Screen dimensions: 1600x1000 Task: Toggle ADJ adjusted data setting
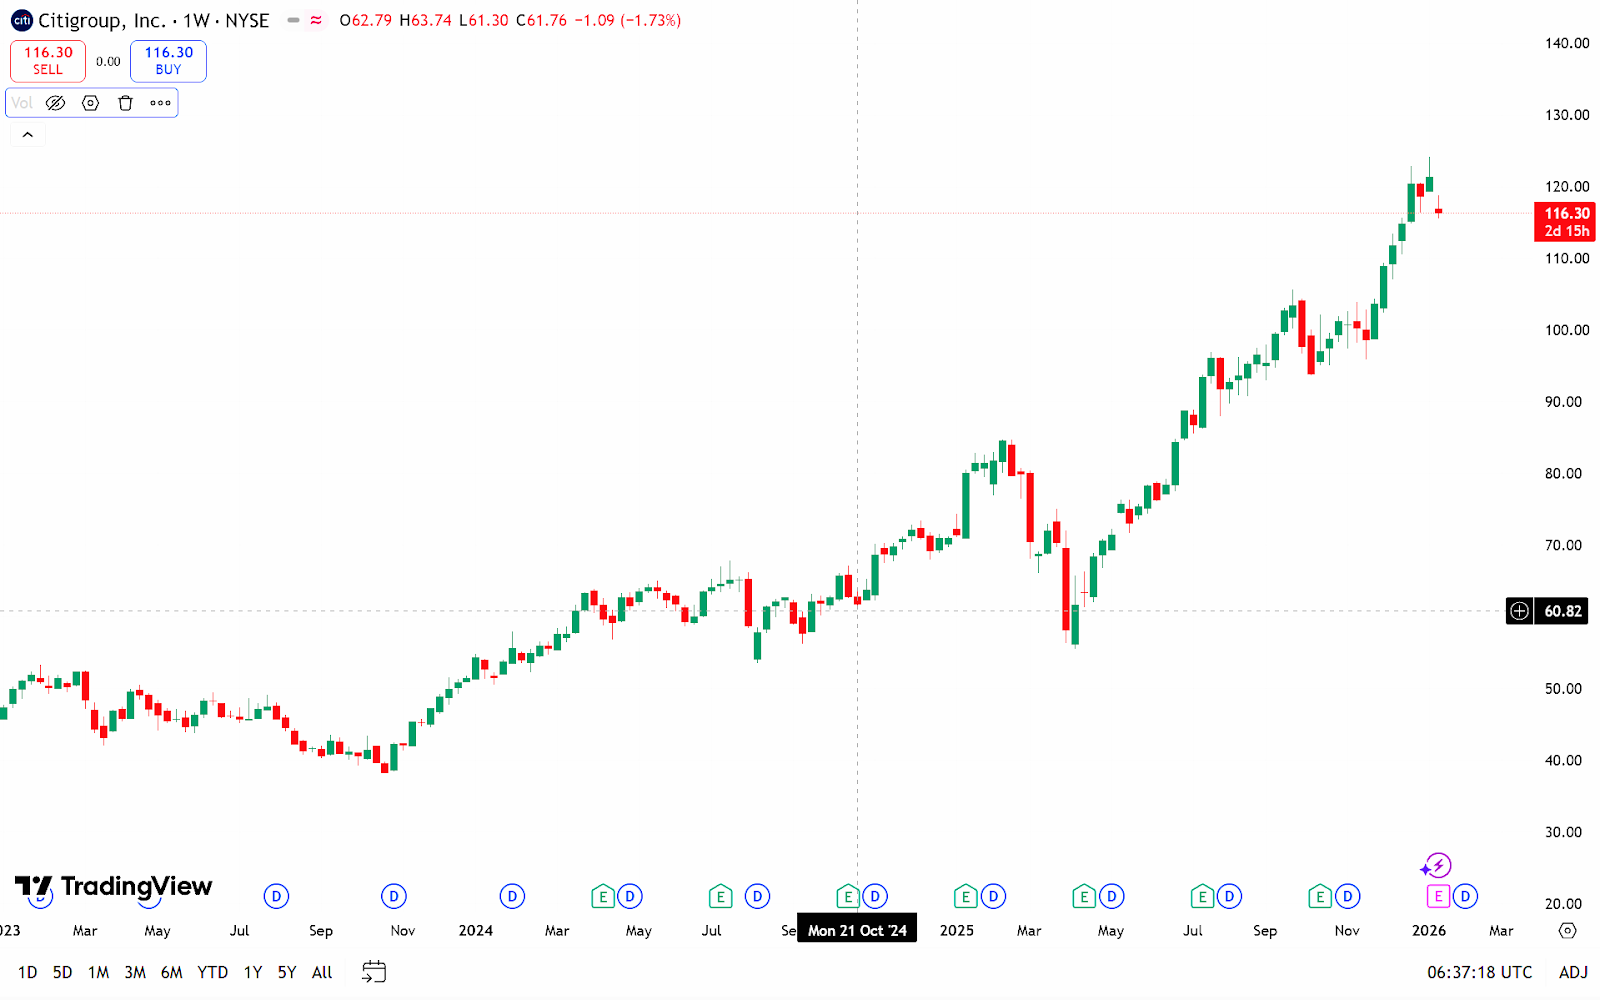(x=1573, y=972)
